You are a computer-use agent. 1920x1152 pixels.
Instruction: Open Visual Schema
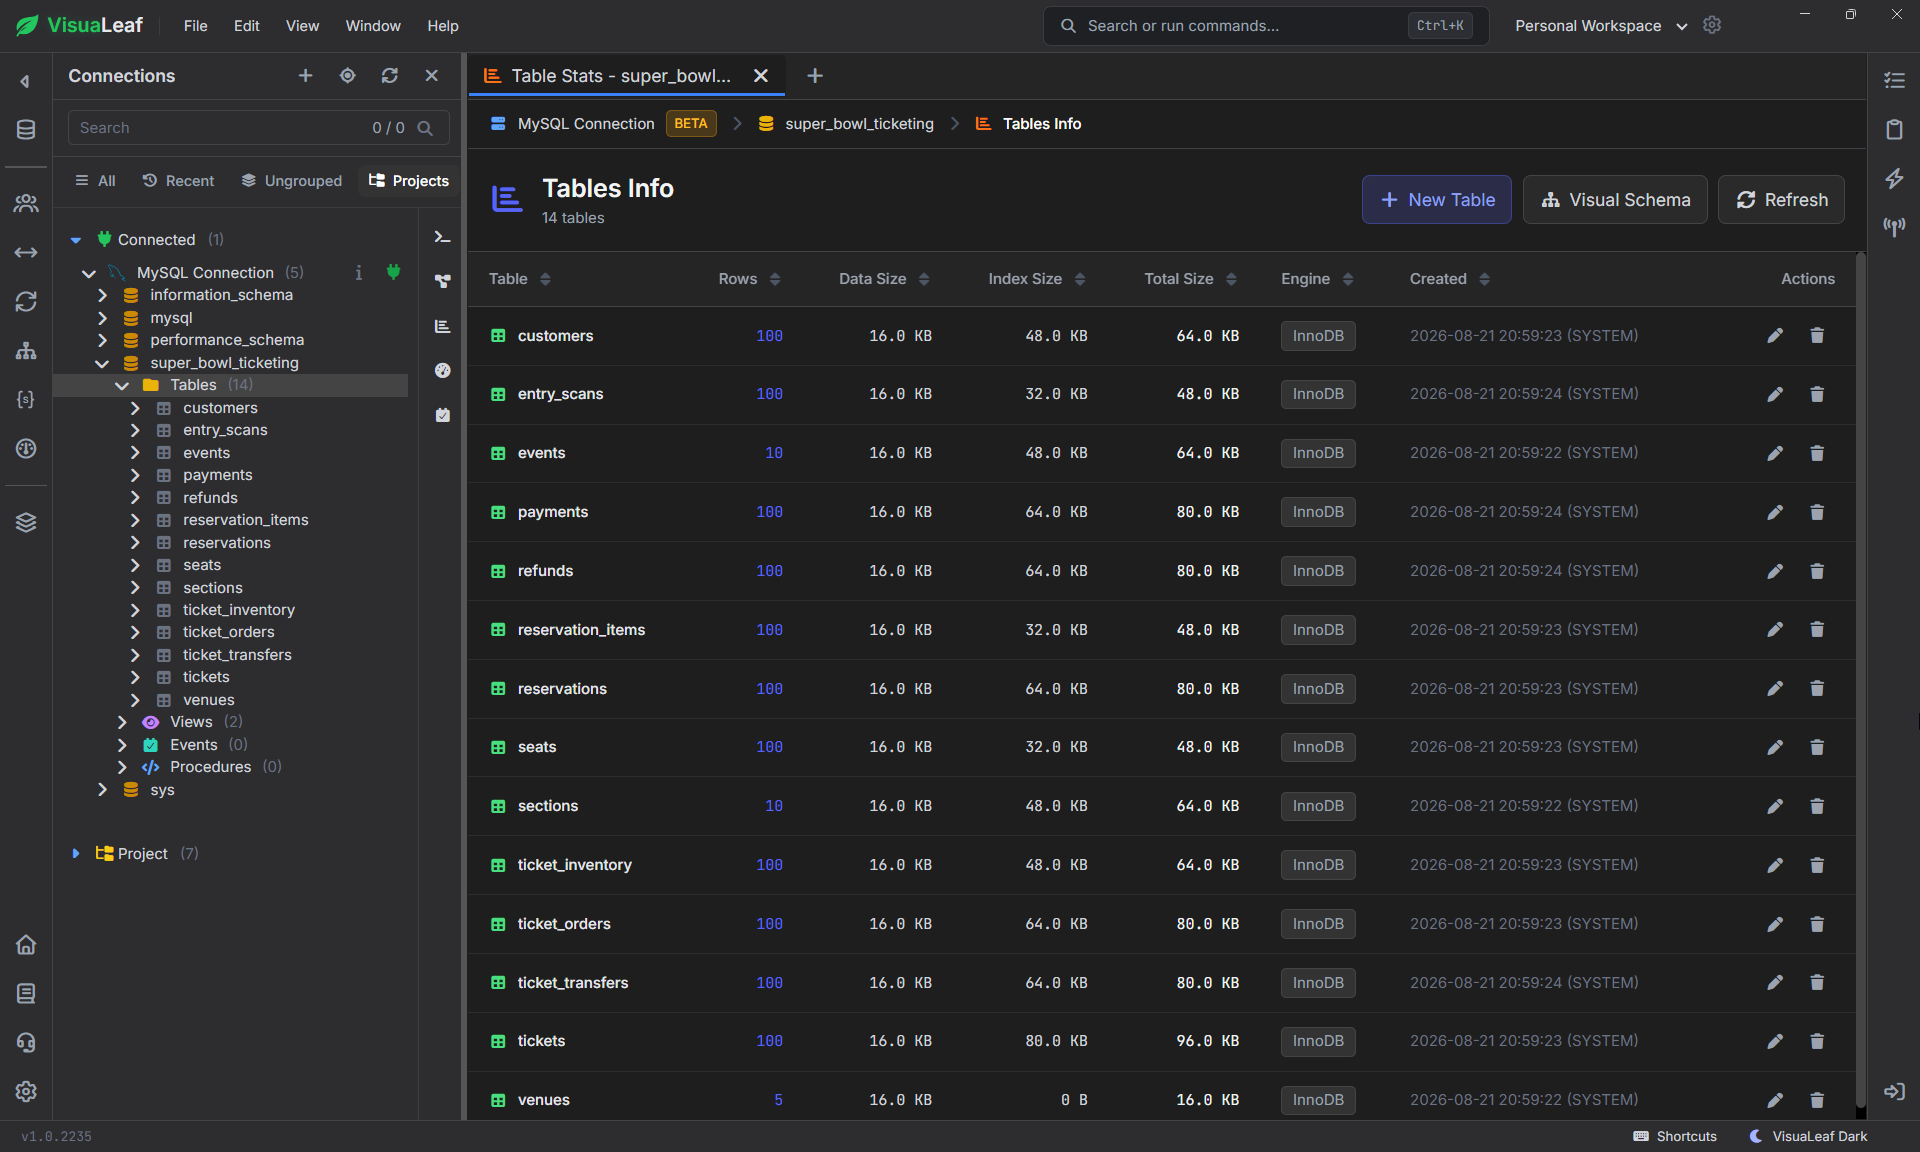[1615, 200]
